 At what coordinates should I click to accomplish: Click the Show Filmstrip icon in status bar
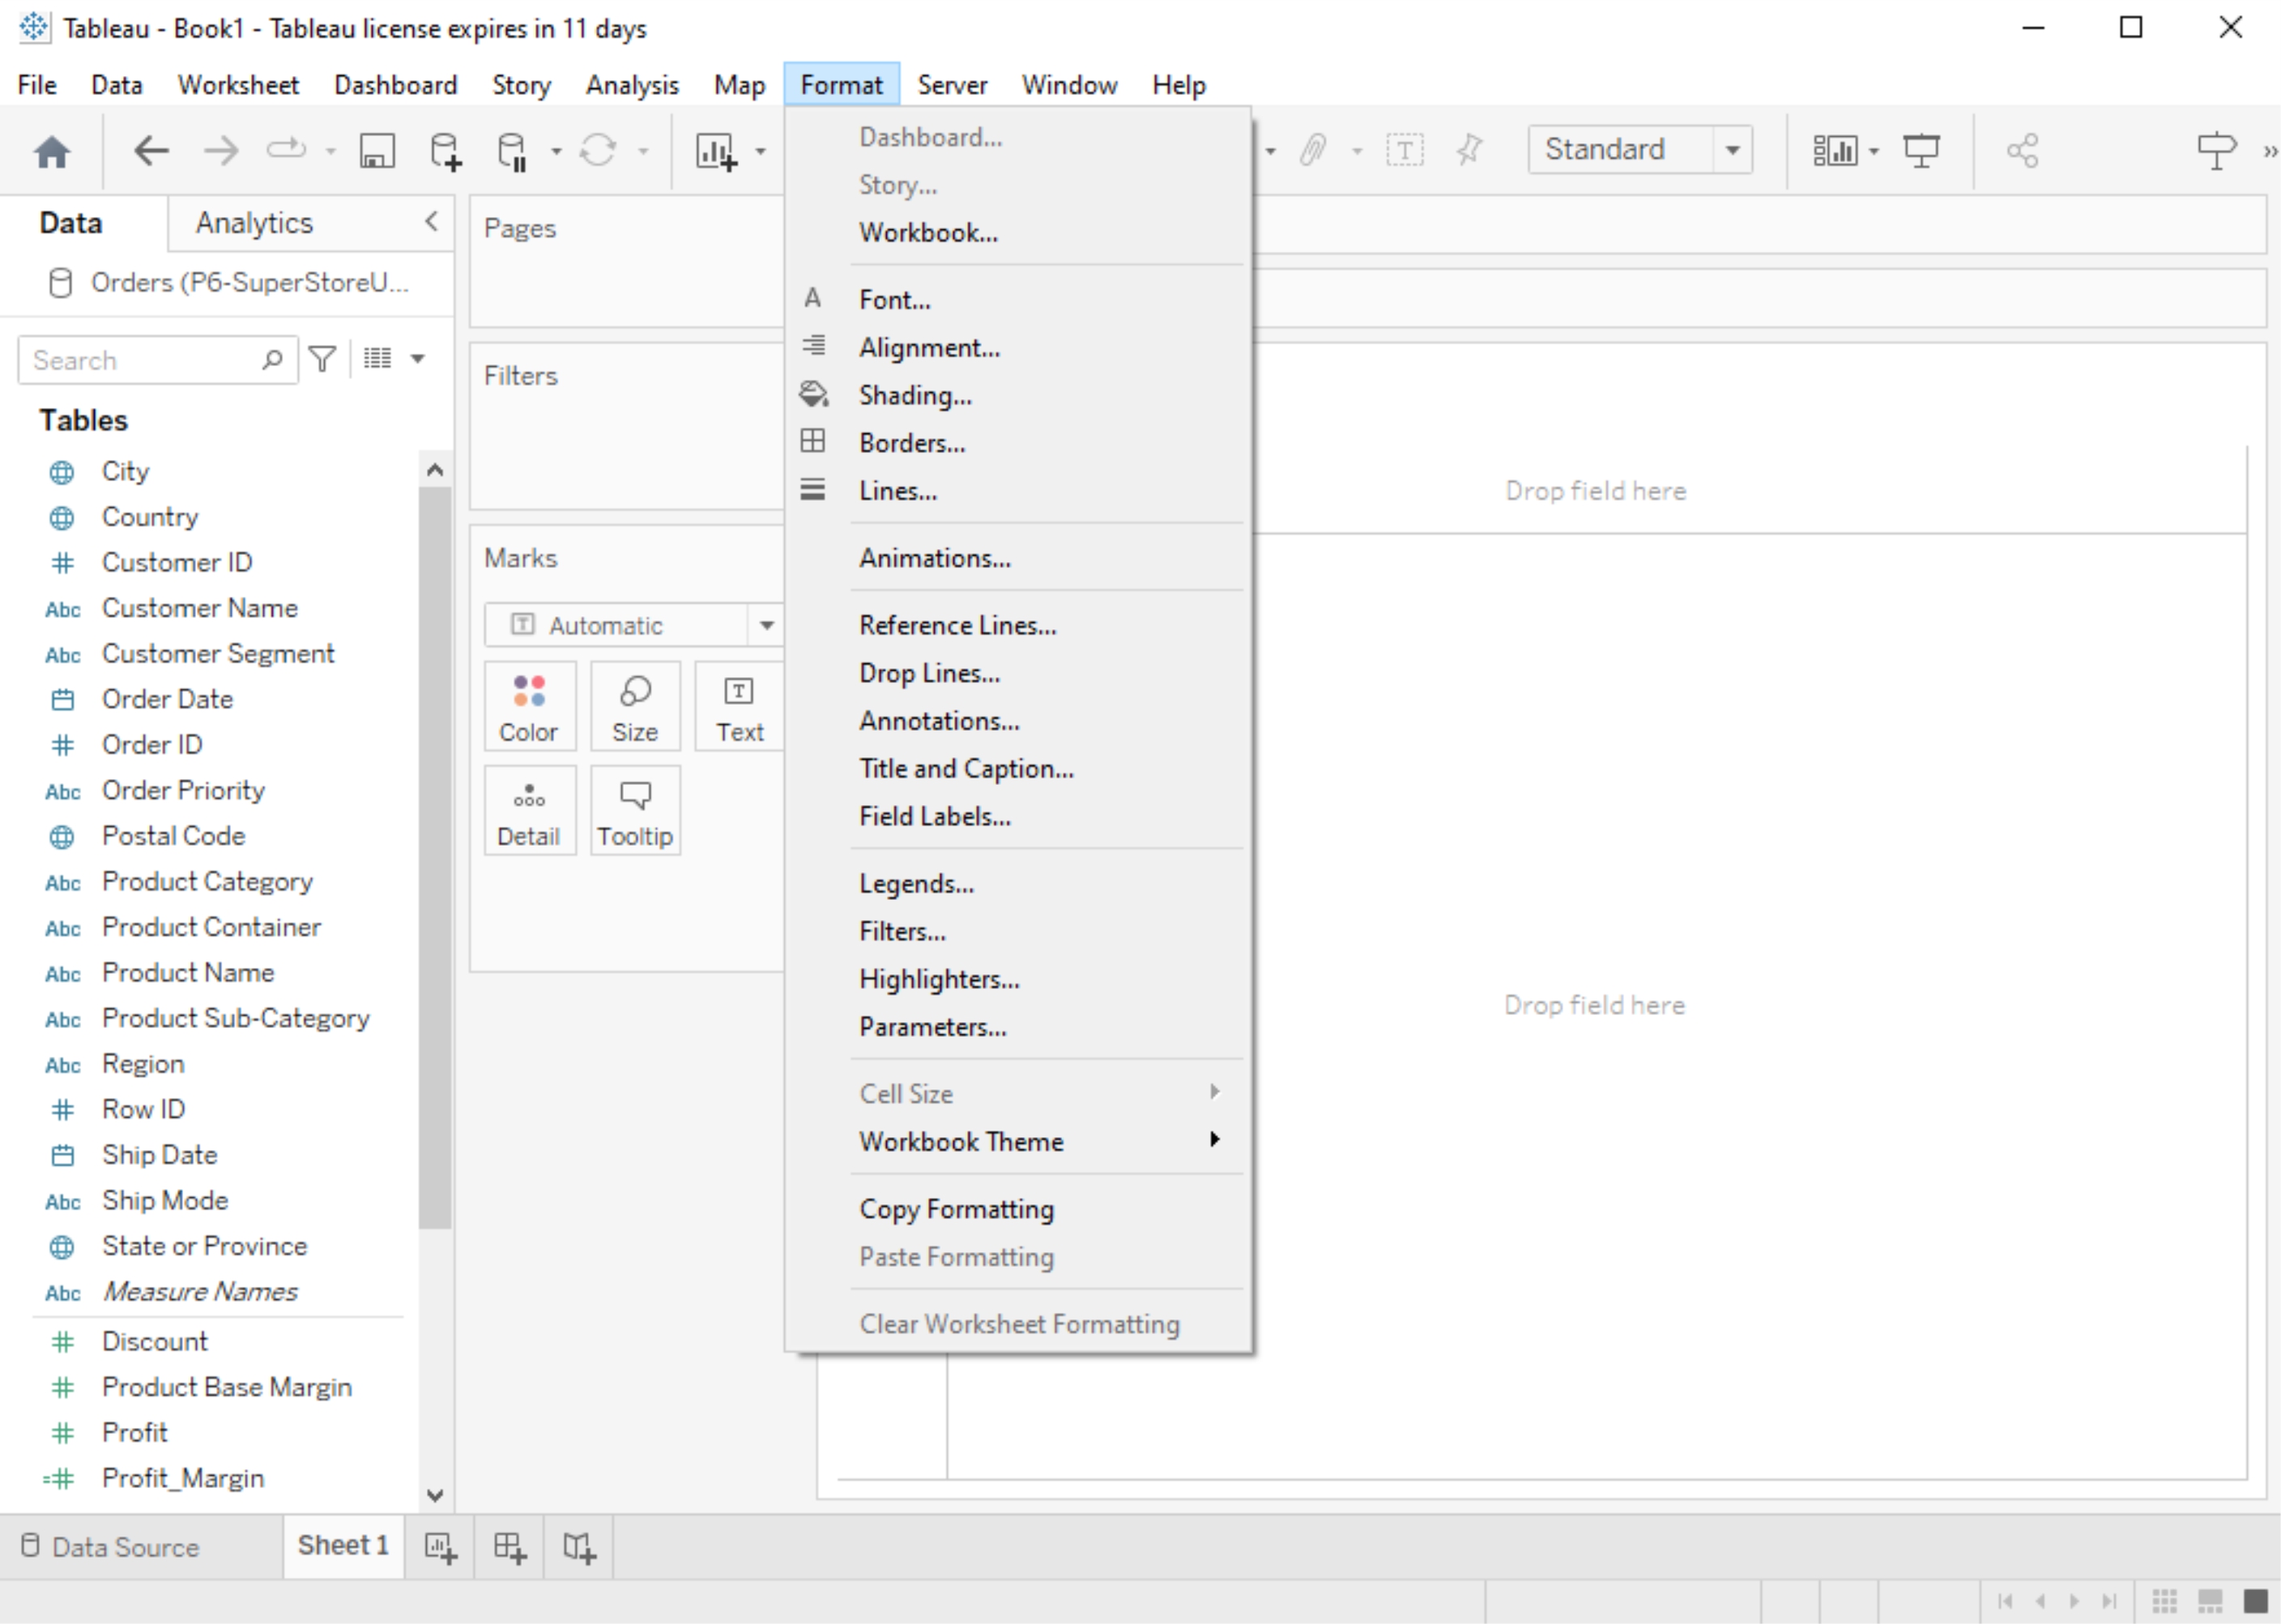2210,1601
